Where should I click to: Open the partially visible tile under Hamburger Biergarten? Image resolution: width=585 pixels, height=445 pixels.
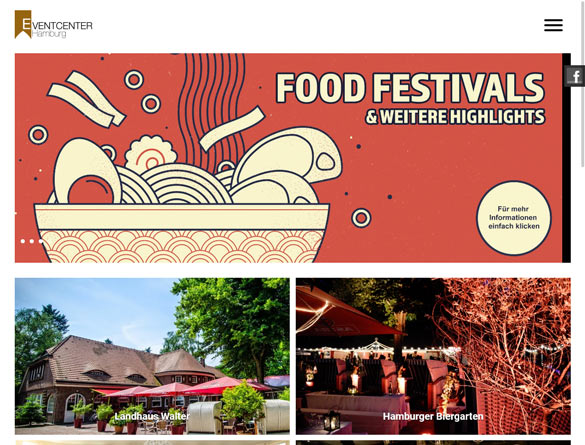pyautogui.click(x=433, y=443)
